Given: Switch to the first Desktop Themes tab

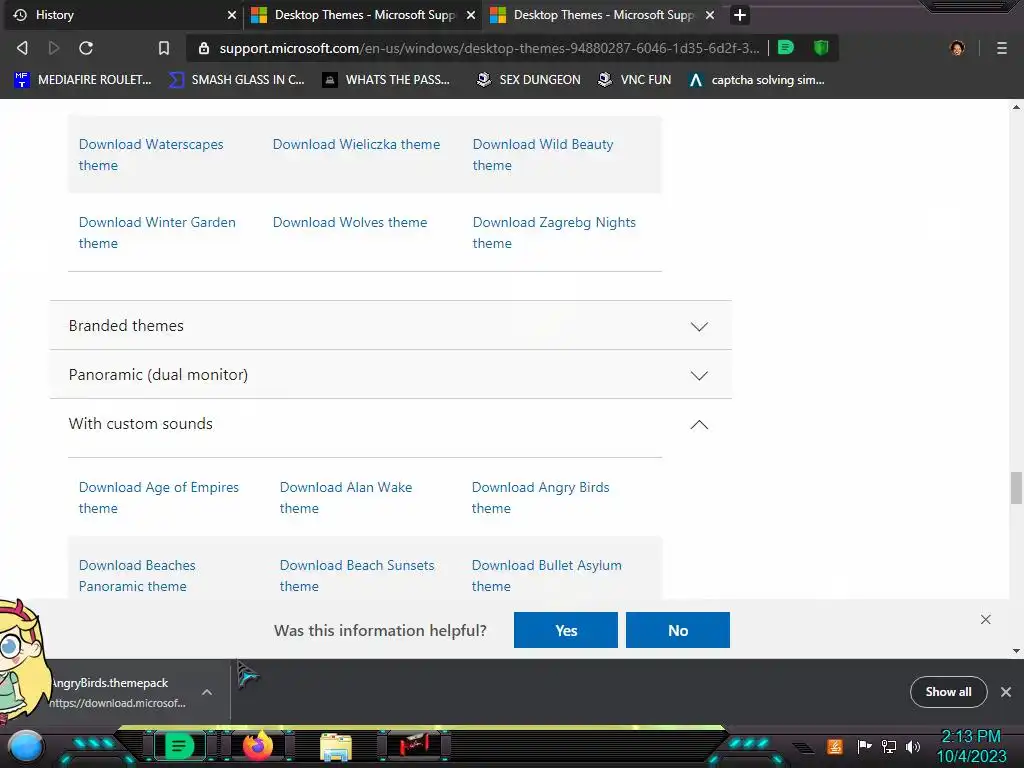Looking at the screenshot, I should [363, 15].
